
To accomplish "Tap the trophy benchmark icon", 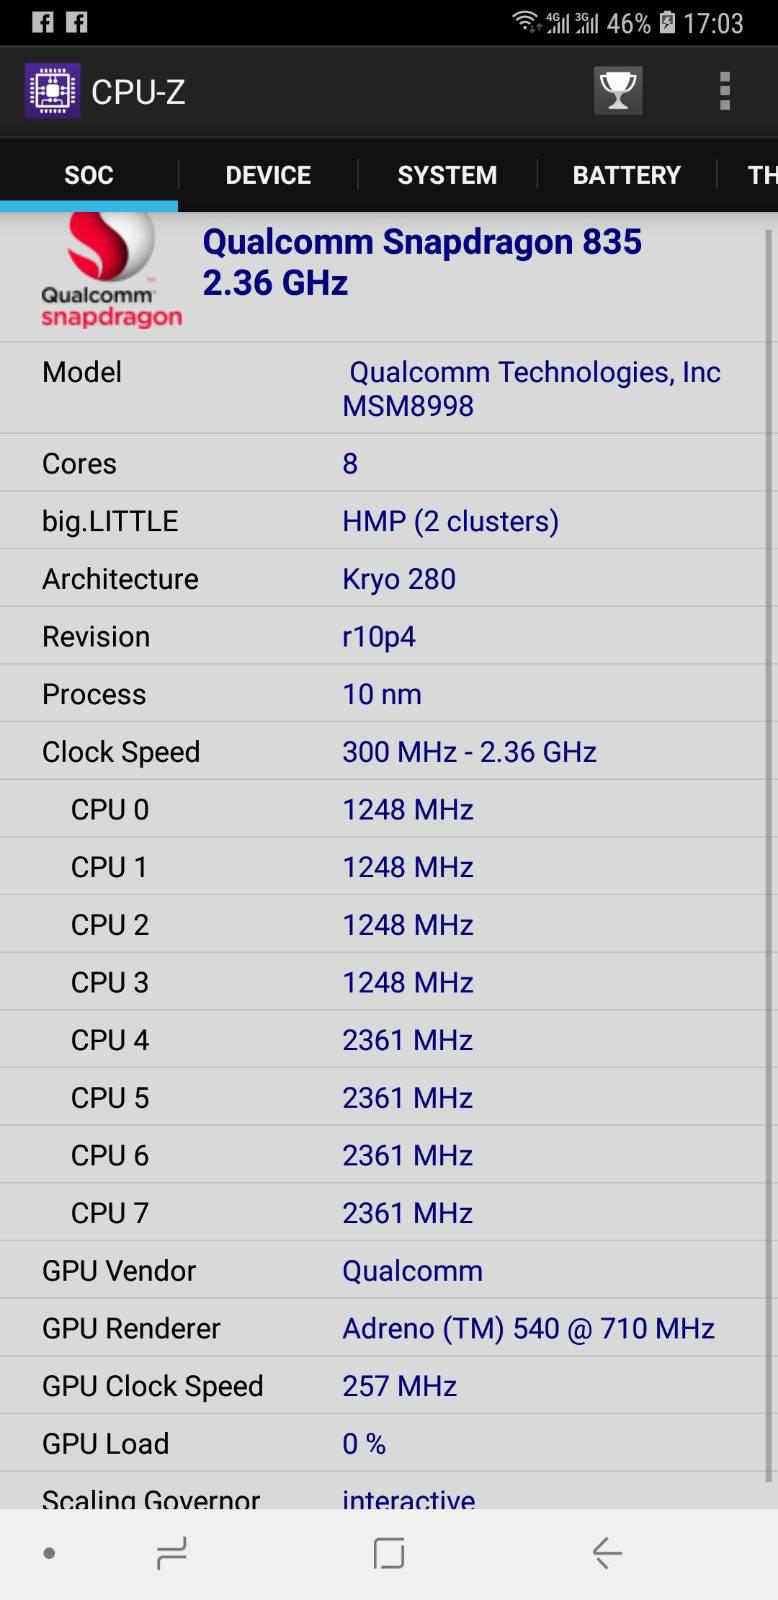I will (x=618, y=92).
